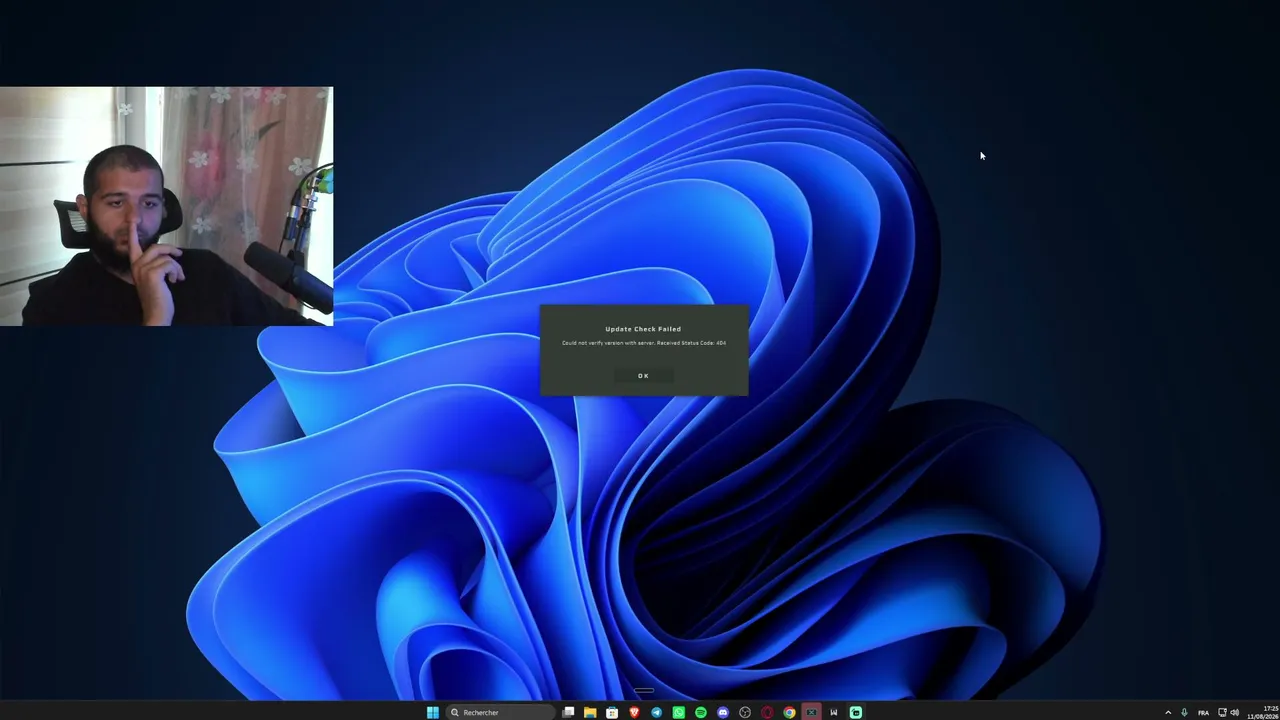Click the "Received Status Code: 404" error message

pos(691,343)
